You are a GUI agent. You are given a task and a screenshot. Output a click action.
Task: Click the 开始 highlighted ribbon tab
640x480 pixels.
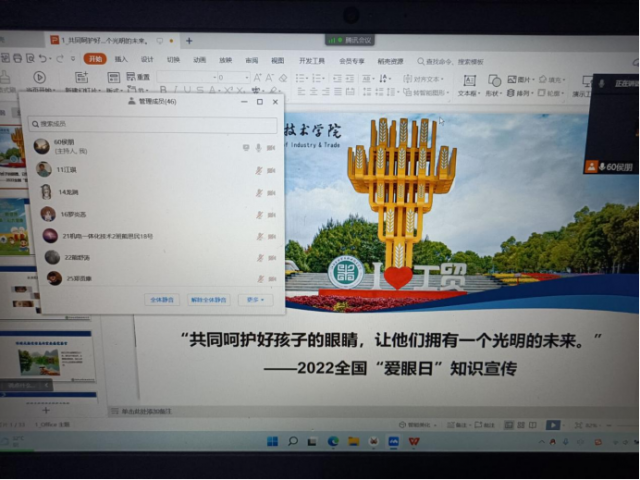[95, 59]
